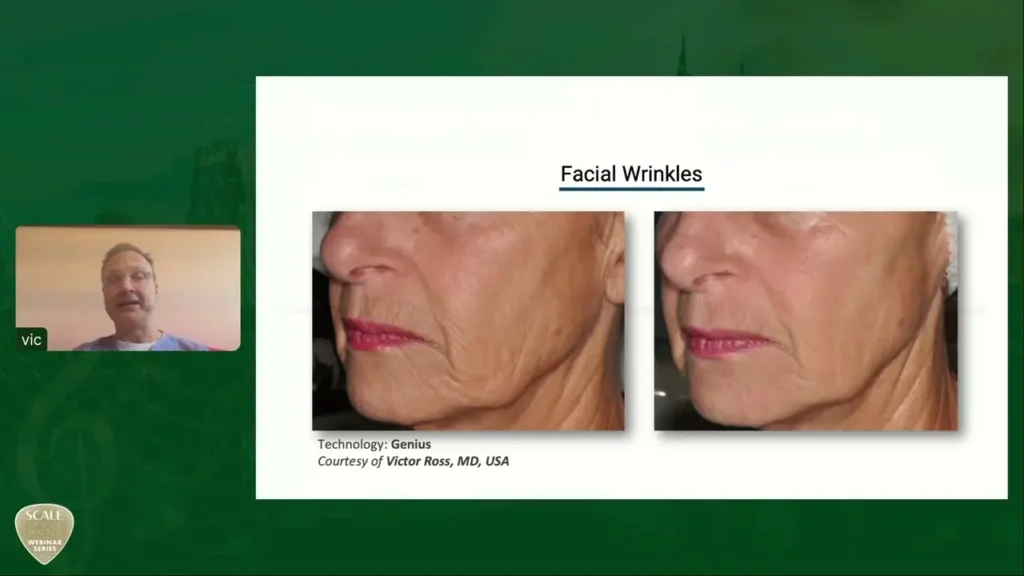
Task: Click the "WEBINAR SERIES" text in the logo
Action: point(44,545)
